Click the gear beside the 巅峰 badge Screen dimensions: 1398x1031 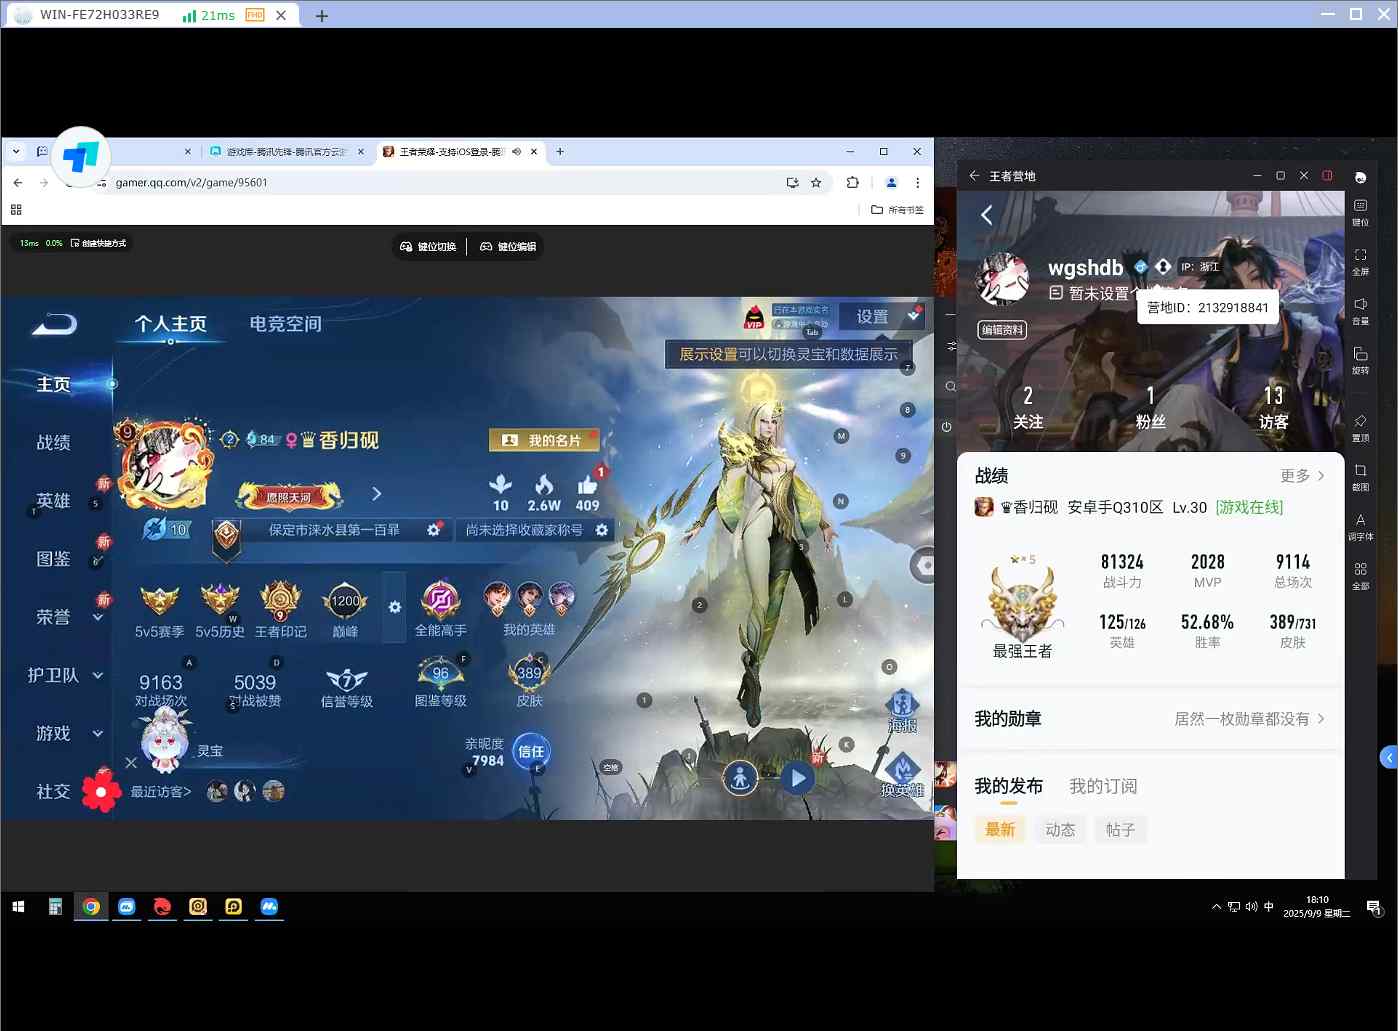pos(395,607)
